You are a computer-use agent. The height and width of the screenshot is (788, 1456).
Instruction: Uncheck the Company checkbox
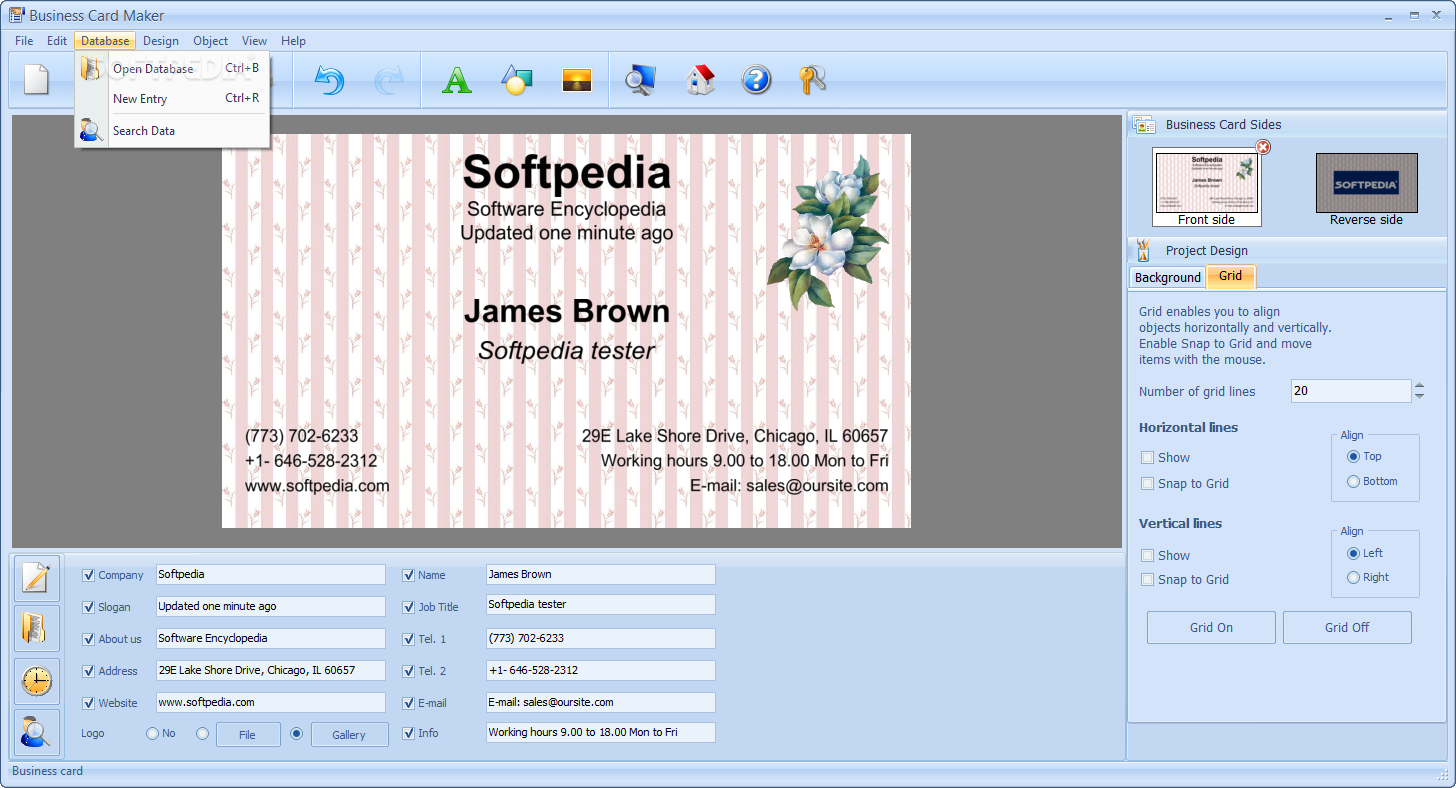[89, 575]
